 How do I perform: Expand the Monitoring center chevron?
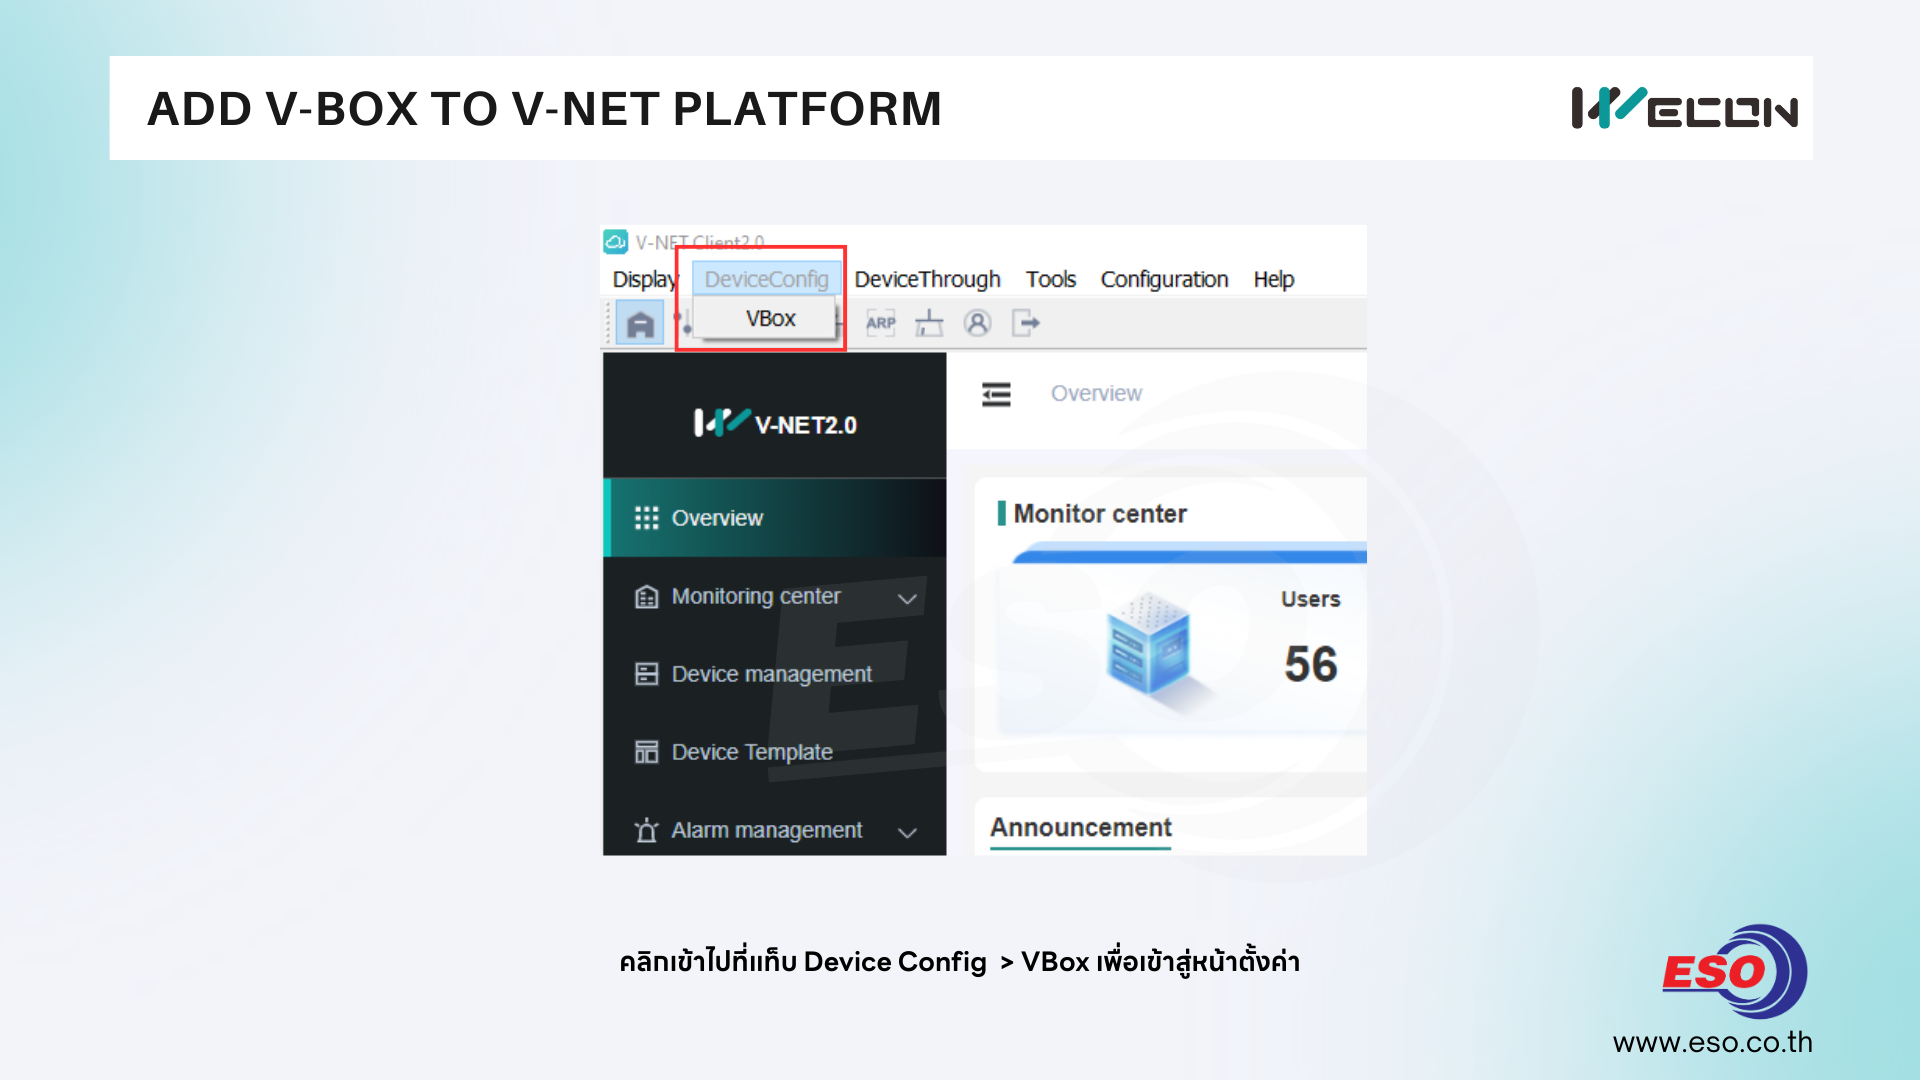pyautogui.click(x=907, y=598)
